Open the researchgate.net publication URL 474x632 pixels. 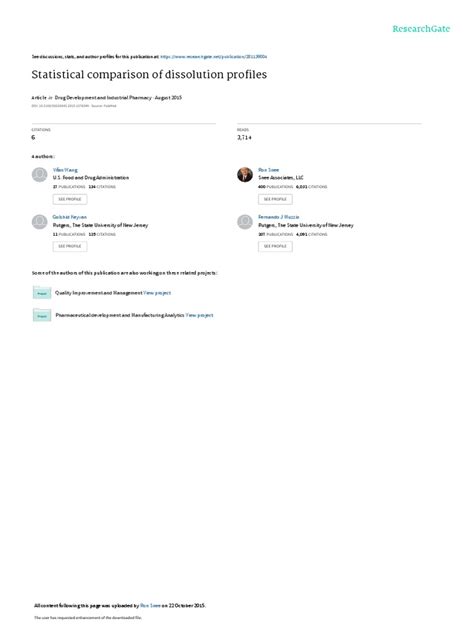click(214, 57)
